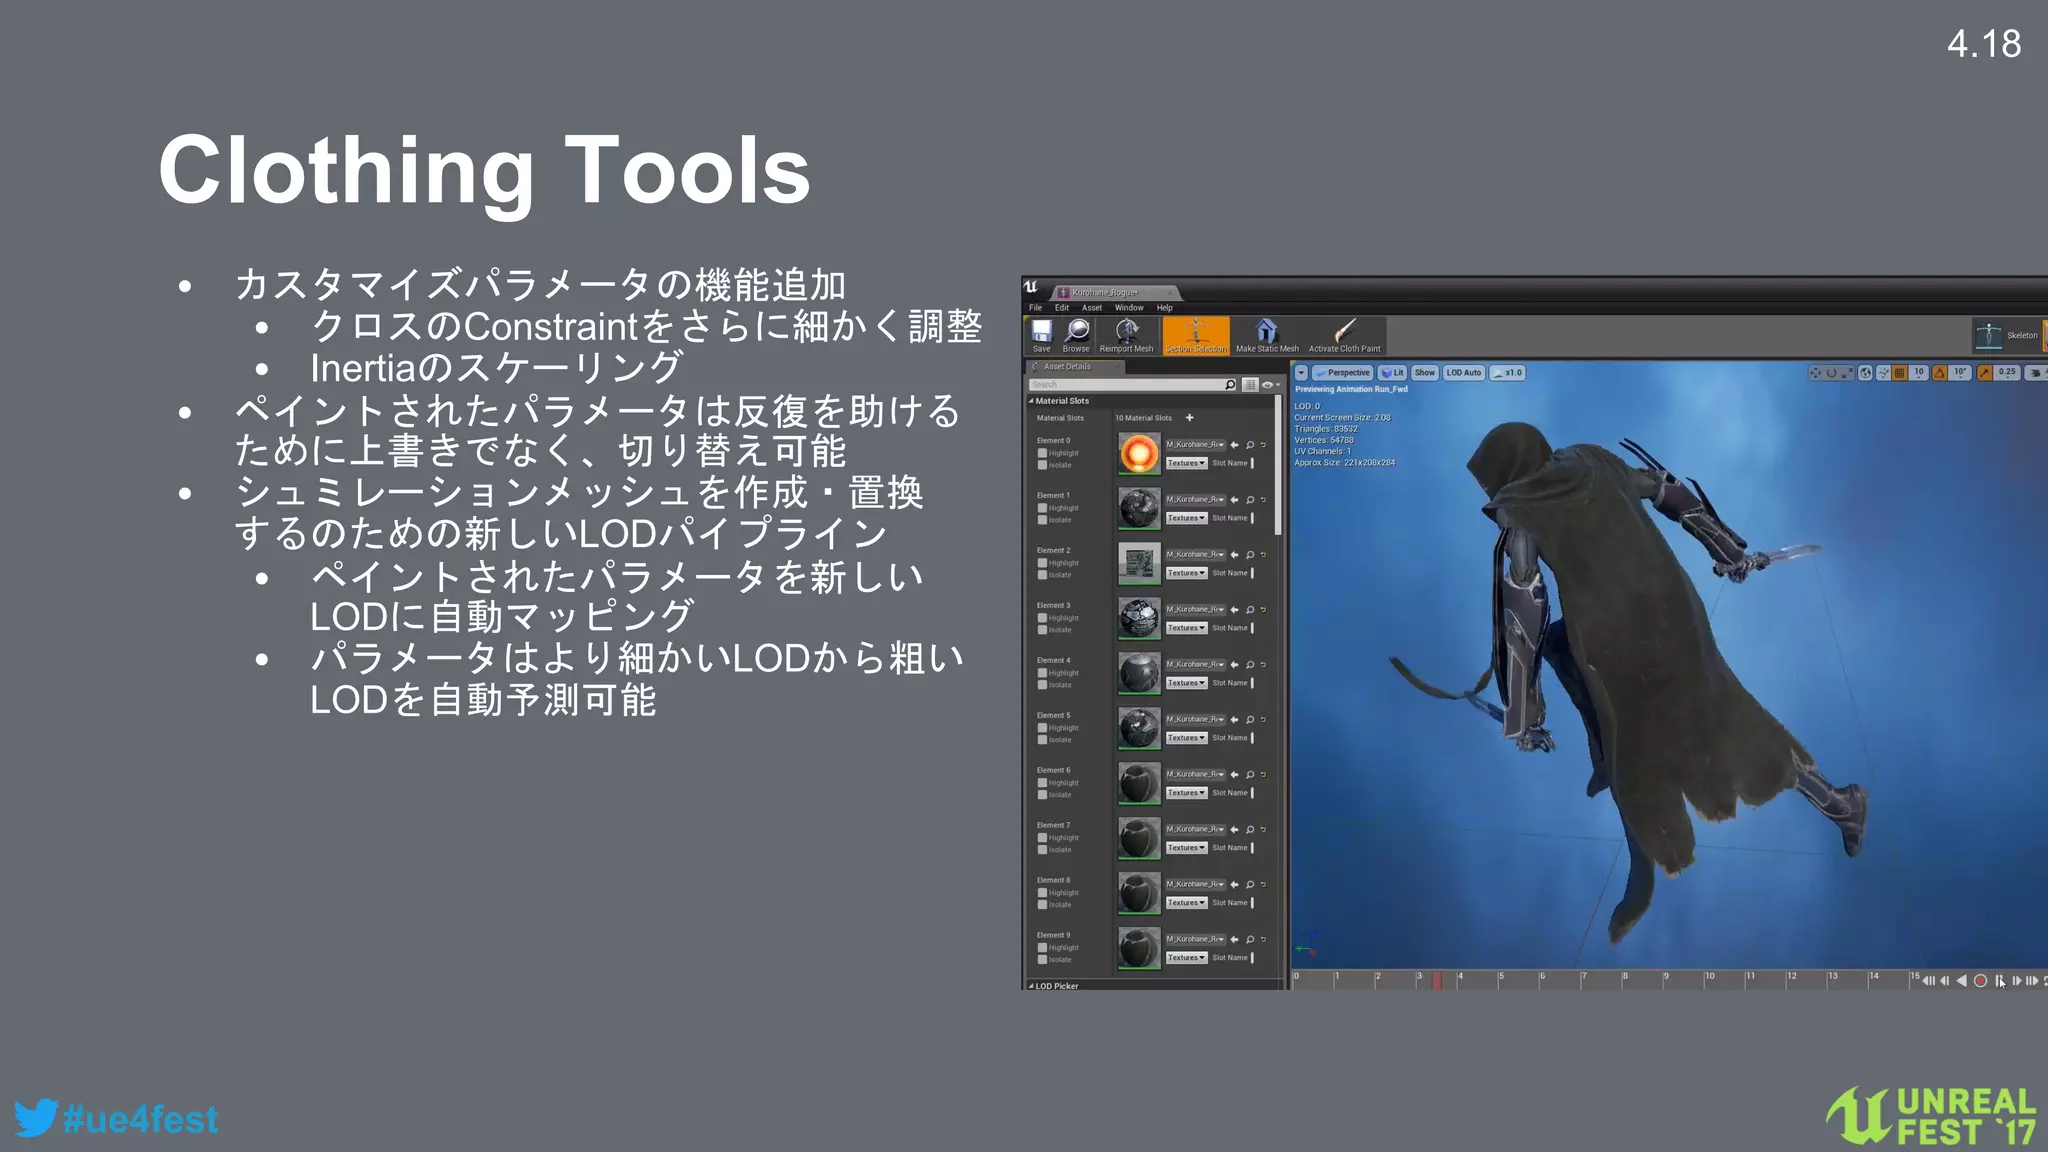Click the Browse magnifier icon
This screenshot has width=2048, height=1152.
1076,335
